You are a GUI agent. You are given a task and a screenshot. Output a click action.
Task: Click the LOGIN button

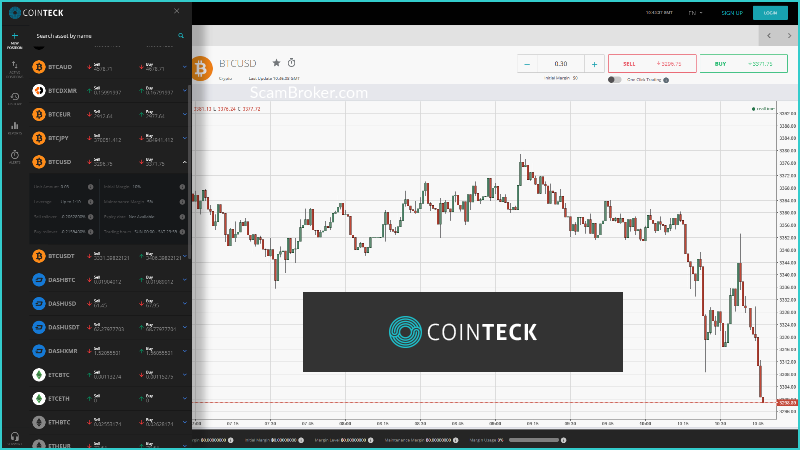click(x=770, y=13)
